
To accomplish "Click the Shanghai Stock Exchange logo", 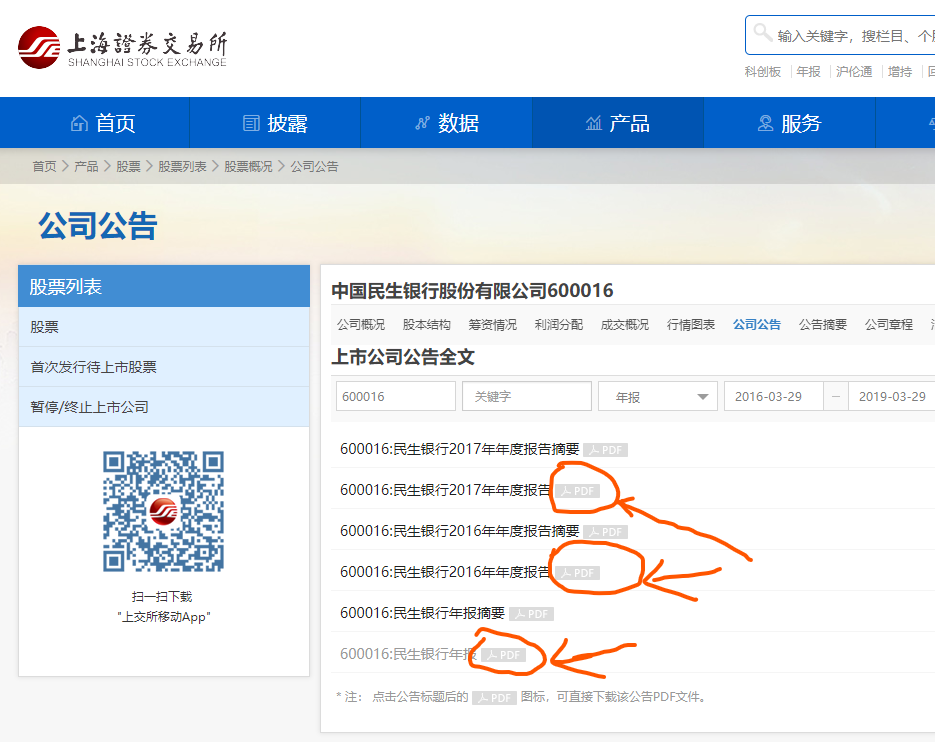I will [x=122, y=47].
